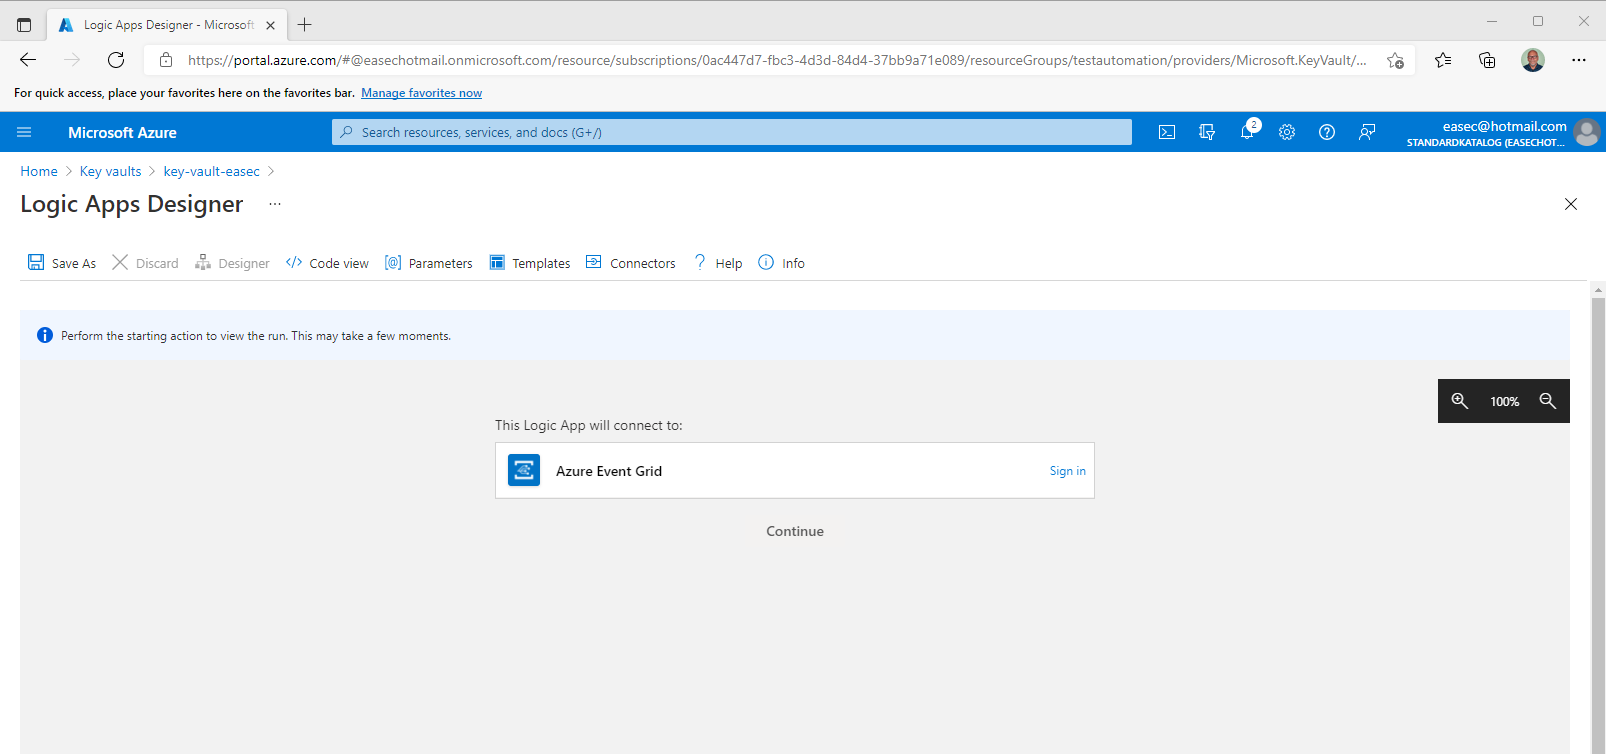Open the Templates toolbar item
The height and width of the screenshot is (754, 1606).
click(530, 263)
